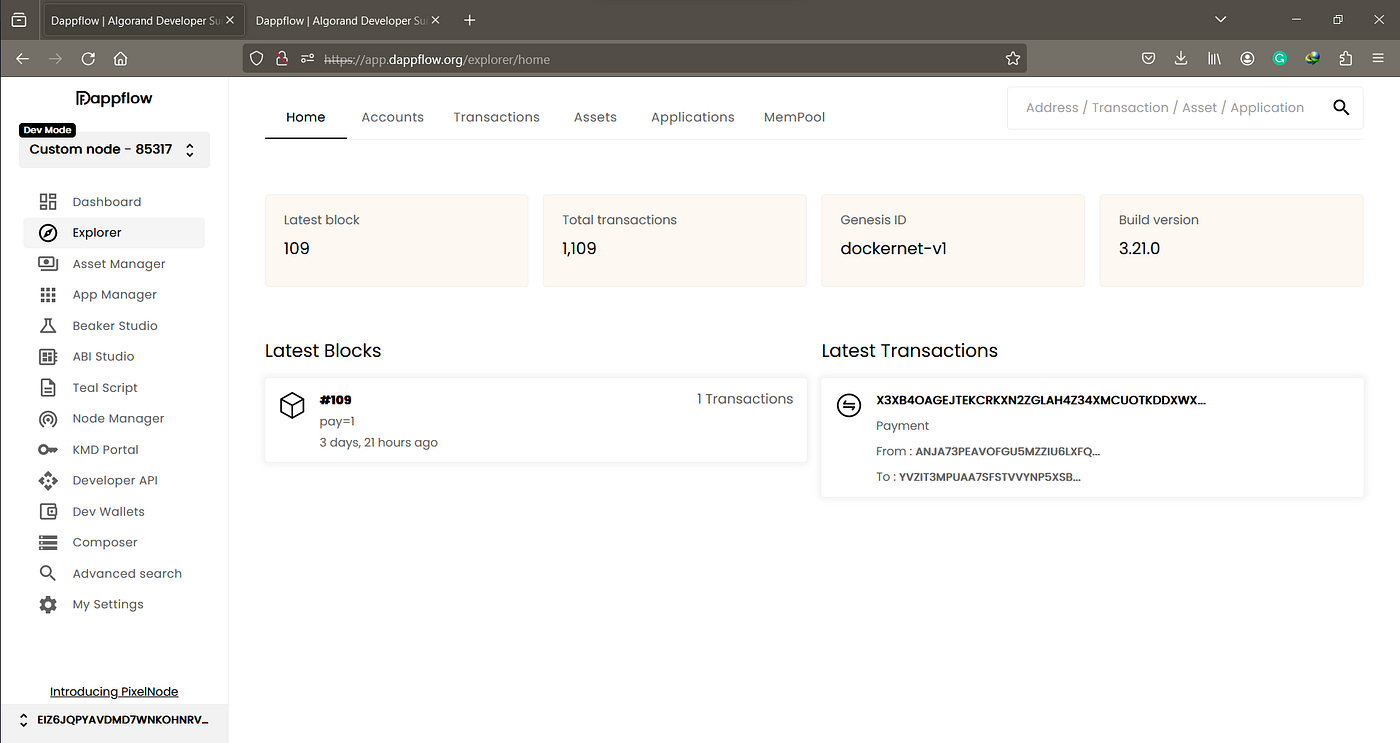Click the Build version 3.21.0 card
1400x743 pixels.
tap(1231, 240)
